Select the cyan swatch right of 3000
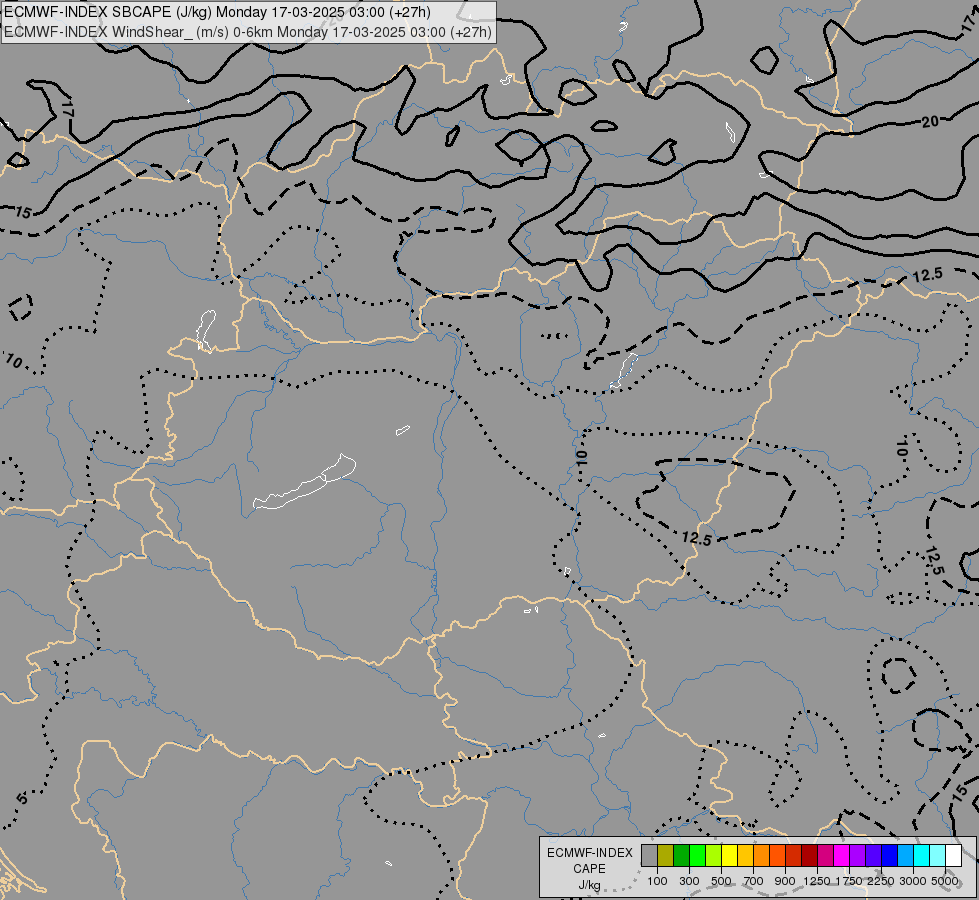 [x=922, y=856]
